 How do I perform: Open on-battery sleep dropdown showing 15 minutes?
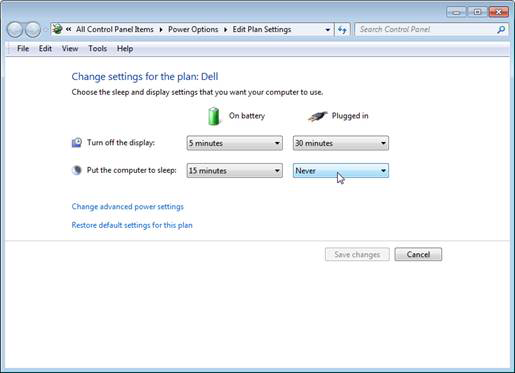[x=235, y=171]
